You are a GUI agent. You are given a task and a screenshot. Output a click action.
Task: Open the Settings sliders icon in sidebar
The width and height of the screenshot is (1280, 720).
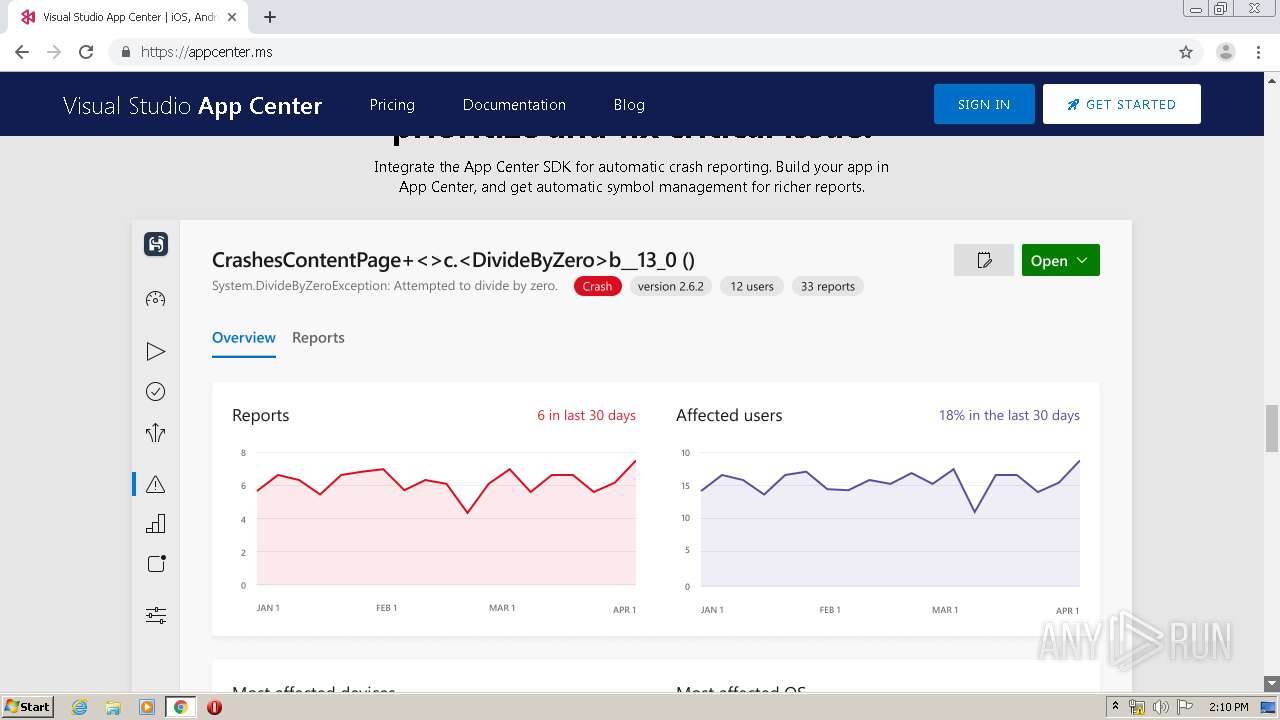point(155,615)
